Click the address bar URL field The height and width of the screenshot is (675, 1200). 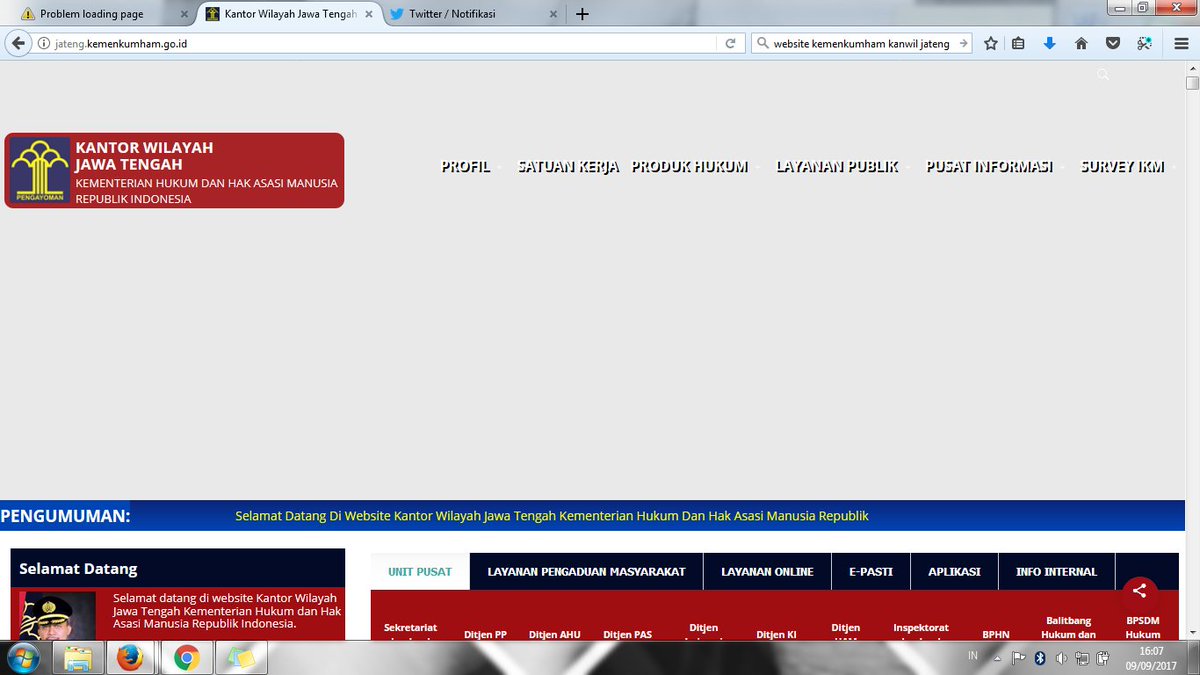[385, 43]
